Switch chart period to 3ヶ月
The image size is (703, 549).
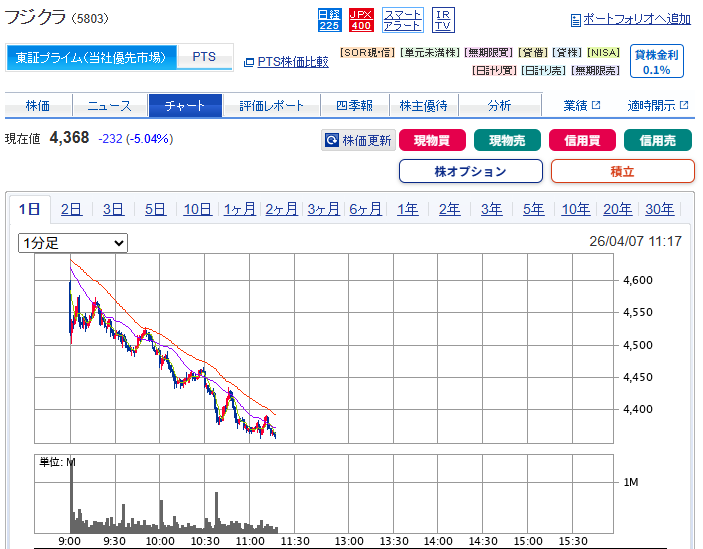pos(324,209)
